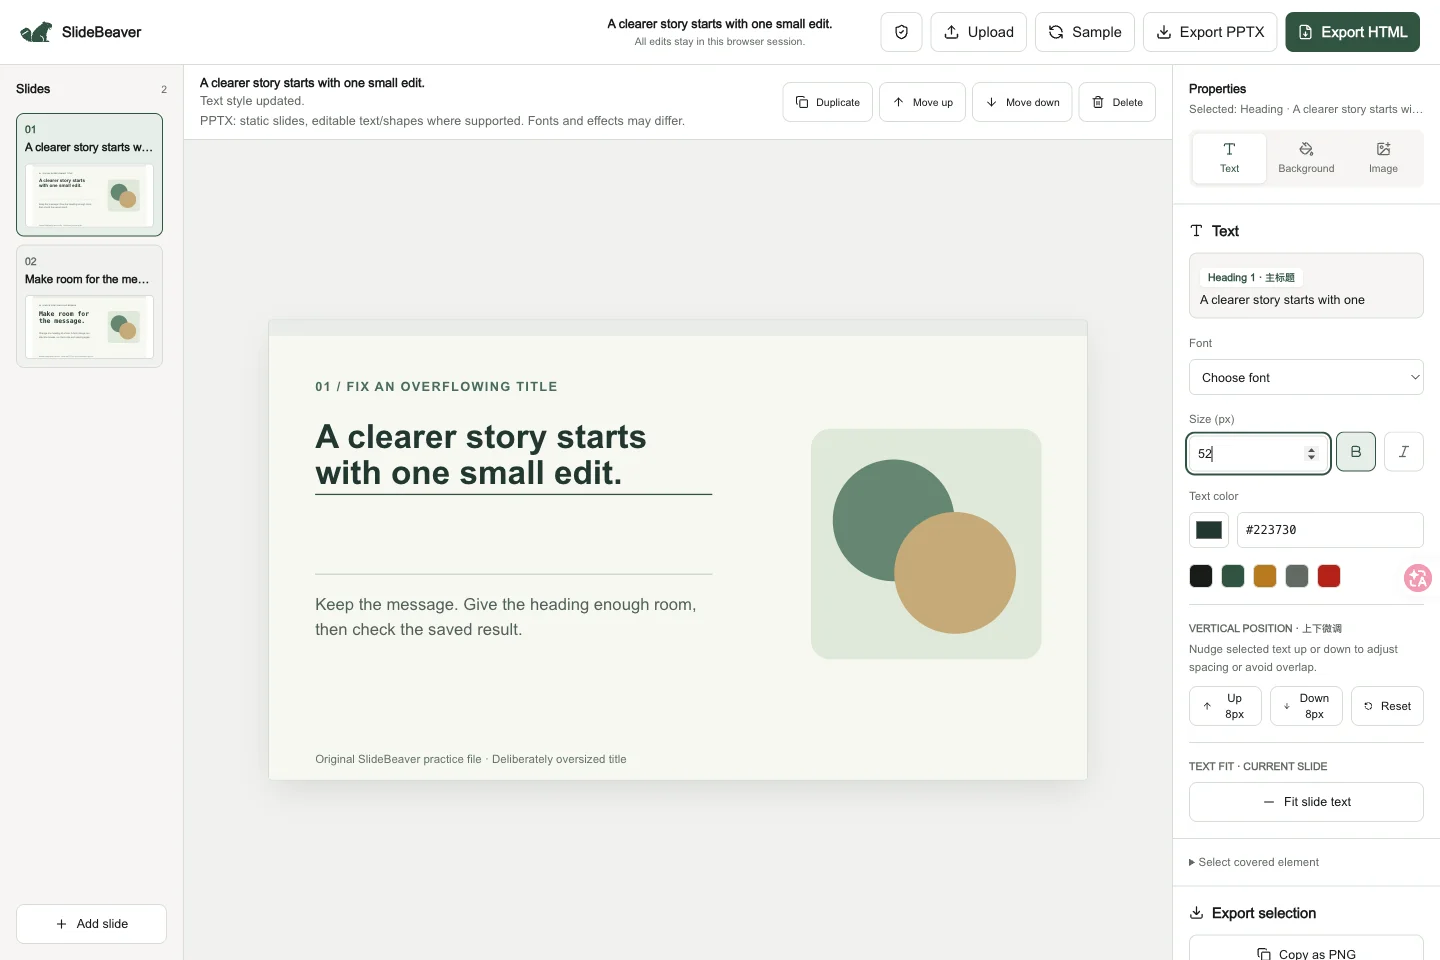
Task: Add a new slide
Action: click(91, 924)
